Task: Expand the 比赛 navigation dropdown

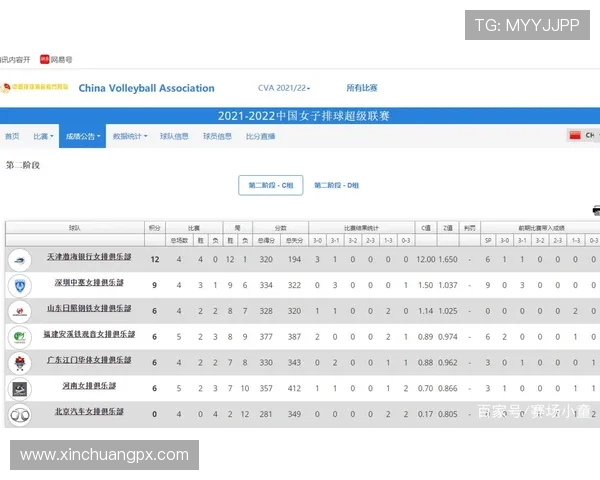Action: (43, 136)
